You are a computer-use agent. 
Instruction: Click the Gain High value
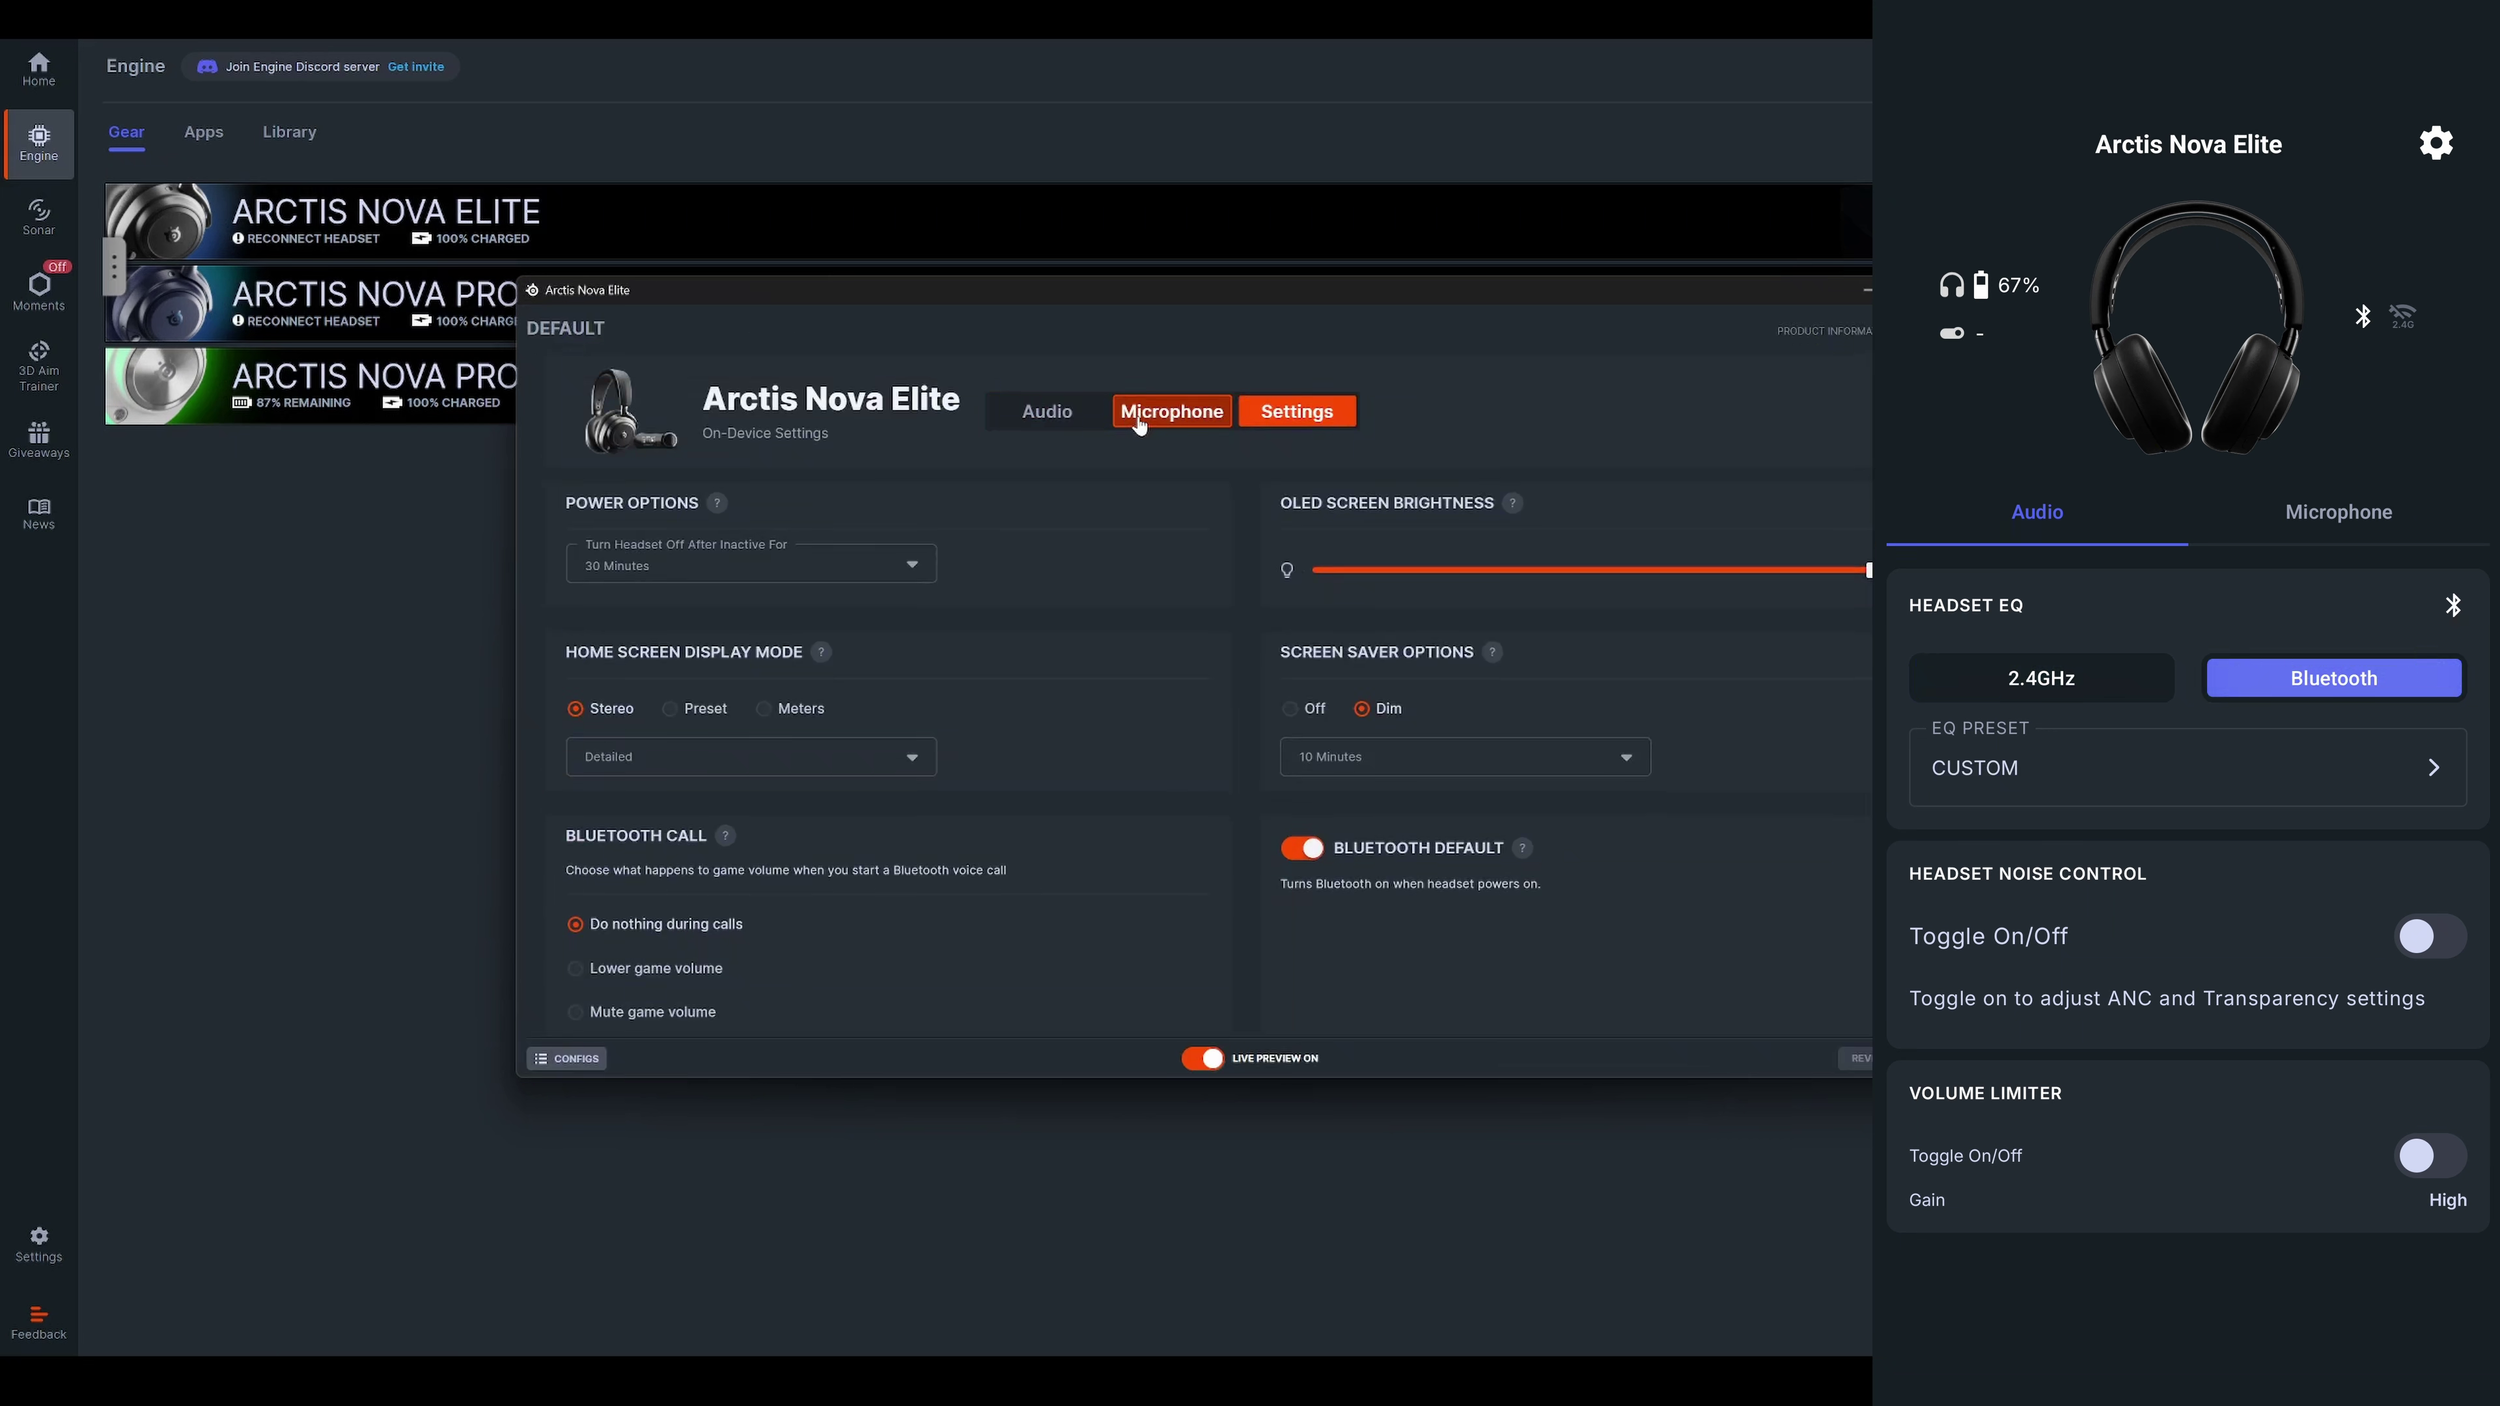point(2447,1200)
